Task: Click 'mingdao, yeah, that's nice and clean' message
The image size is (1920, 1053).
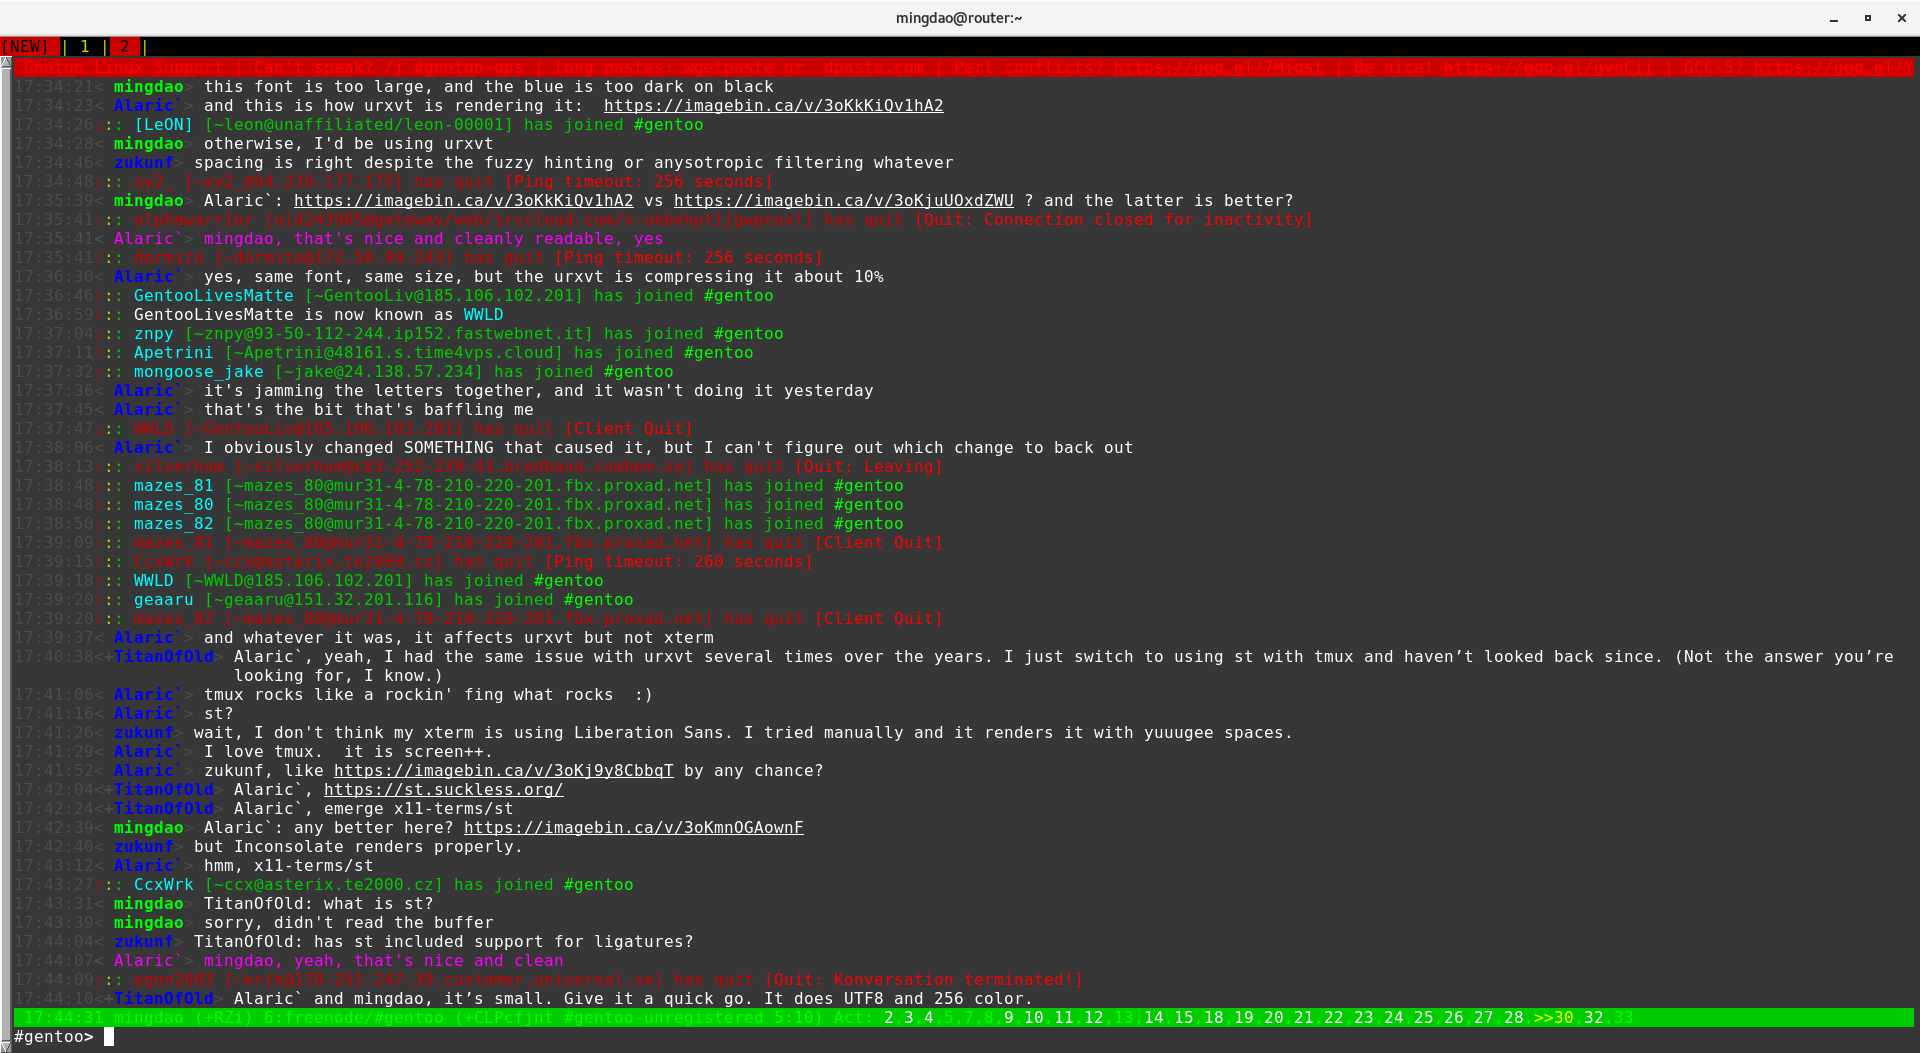Action: [x=384, y=961]
